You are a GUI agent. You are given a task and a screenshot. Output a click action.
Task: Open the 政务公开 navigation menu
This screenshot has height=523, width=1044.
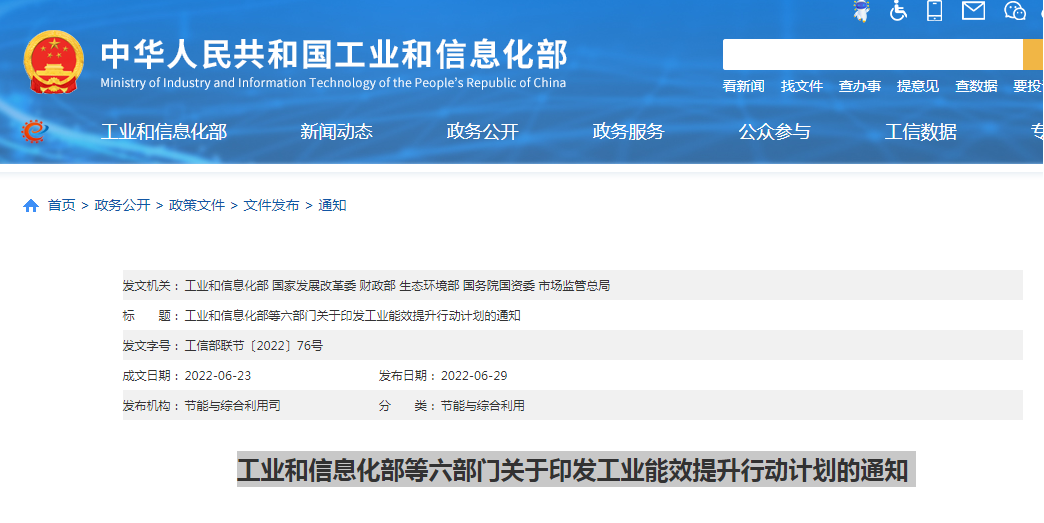483,132
